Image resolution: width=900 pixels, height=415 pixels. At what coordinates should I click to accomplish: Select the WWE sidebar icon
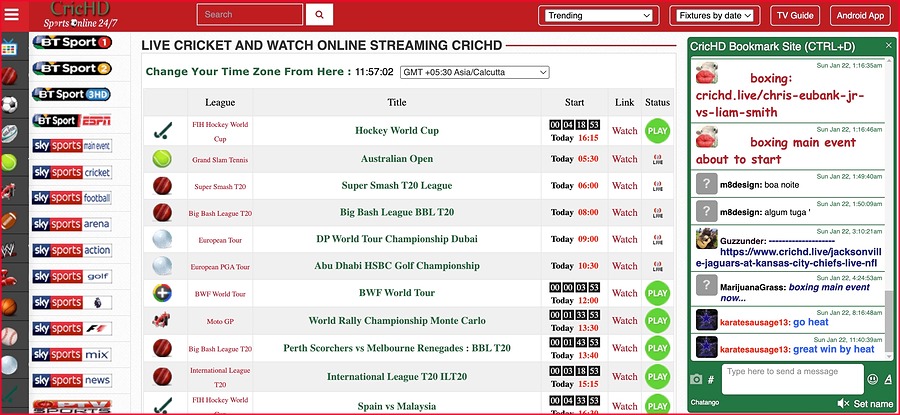pyautogui.click(x=9, y=249)
